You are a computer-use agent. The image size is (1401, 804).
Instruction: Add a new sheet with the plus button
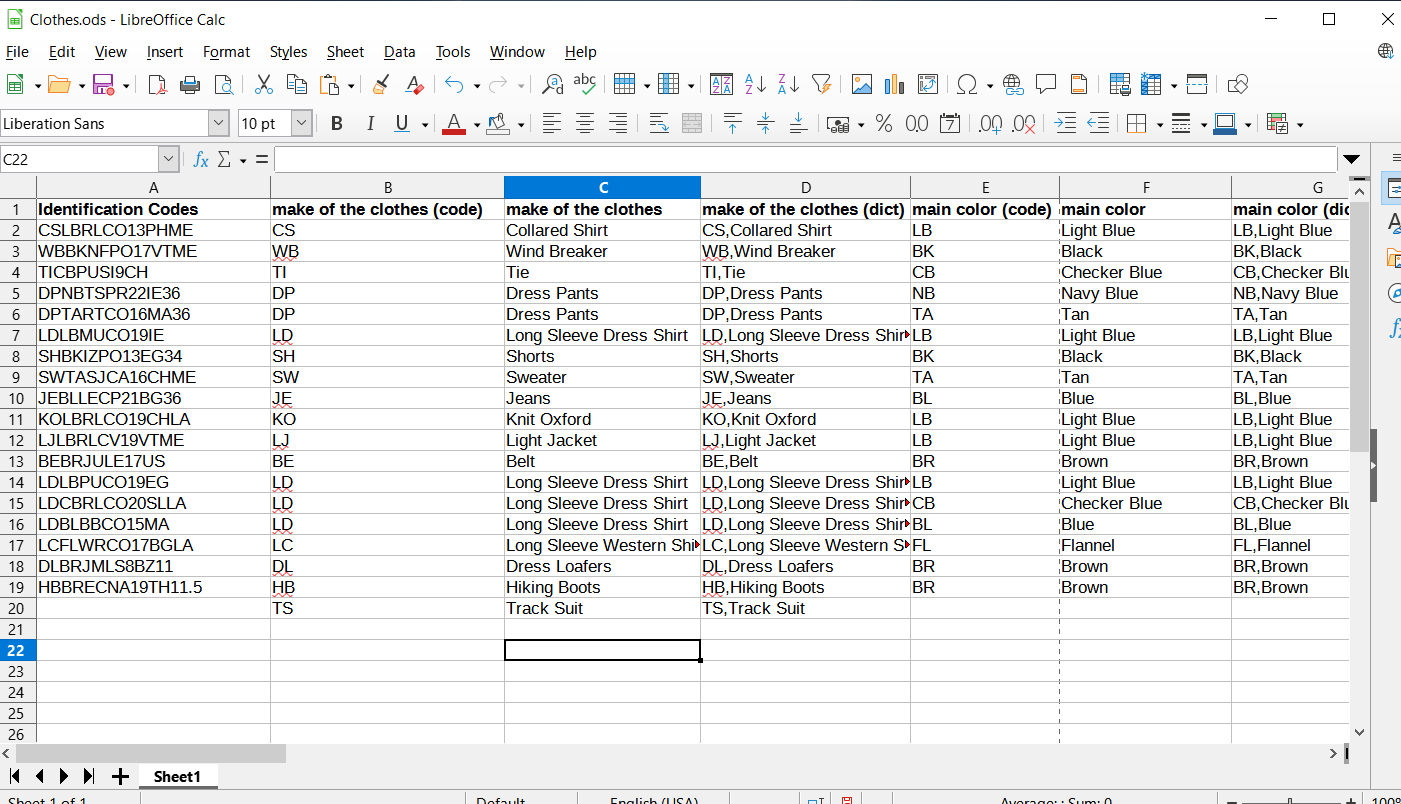pos(120,777)
